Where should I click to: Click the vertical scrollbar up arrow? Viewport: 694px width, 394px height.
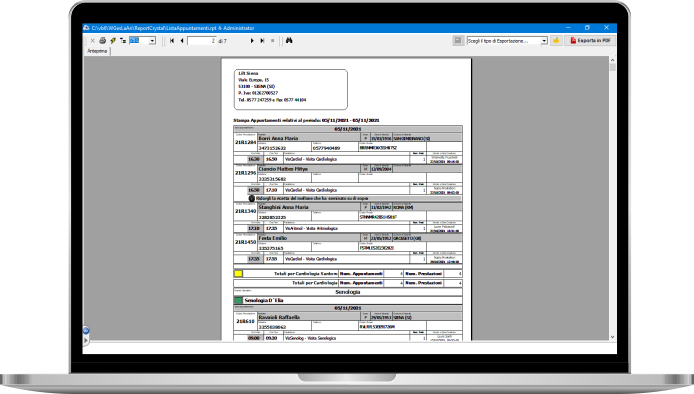[613, 60]
